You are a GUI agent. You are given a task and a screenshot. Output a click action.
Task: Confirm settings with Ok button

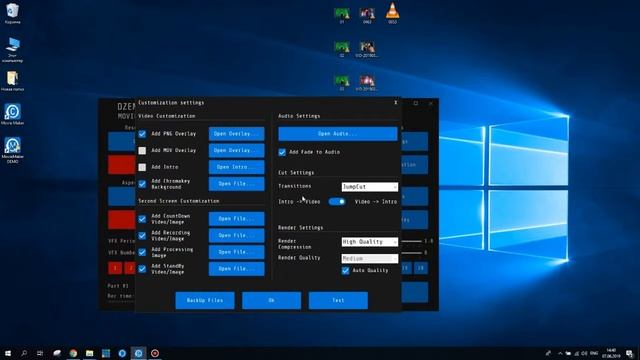coord(271,300)
